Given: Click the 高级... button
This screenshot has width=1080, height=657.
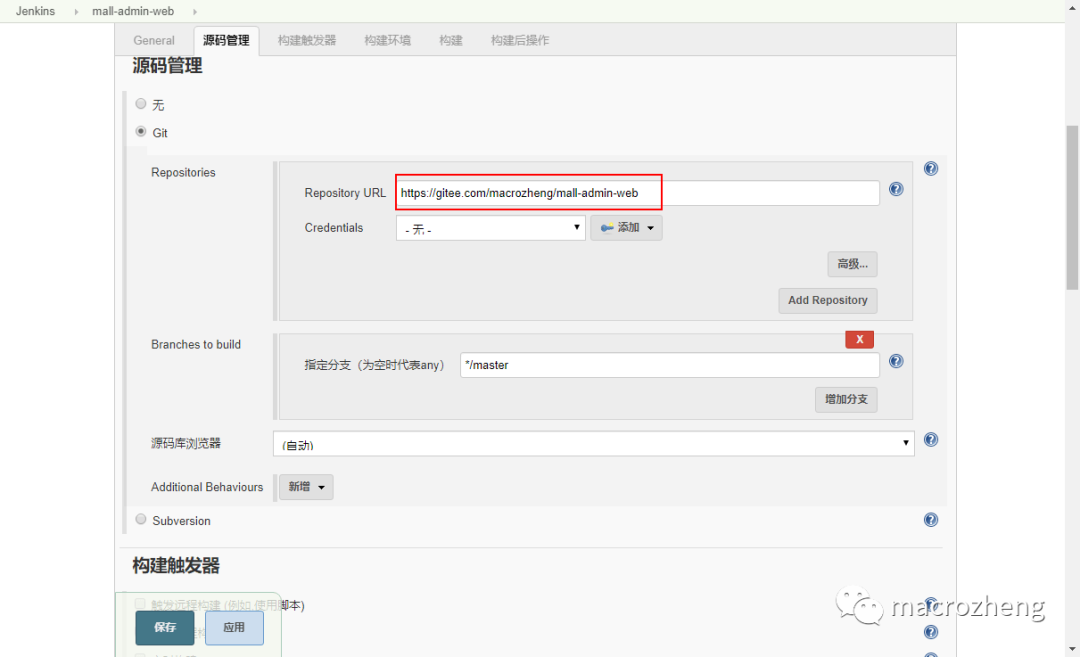Looking at the screenshot, I should click(x=852, y=264).
